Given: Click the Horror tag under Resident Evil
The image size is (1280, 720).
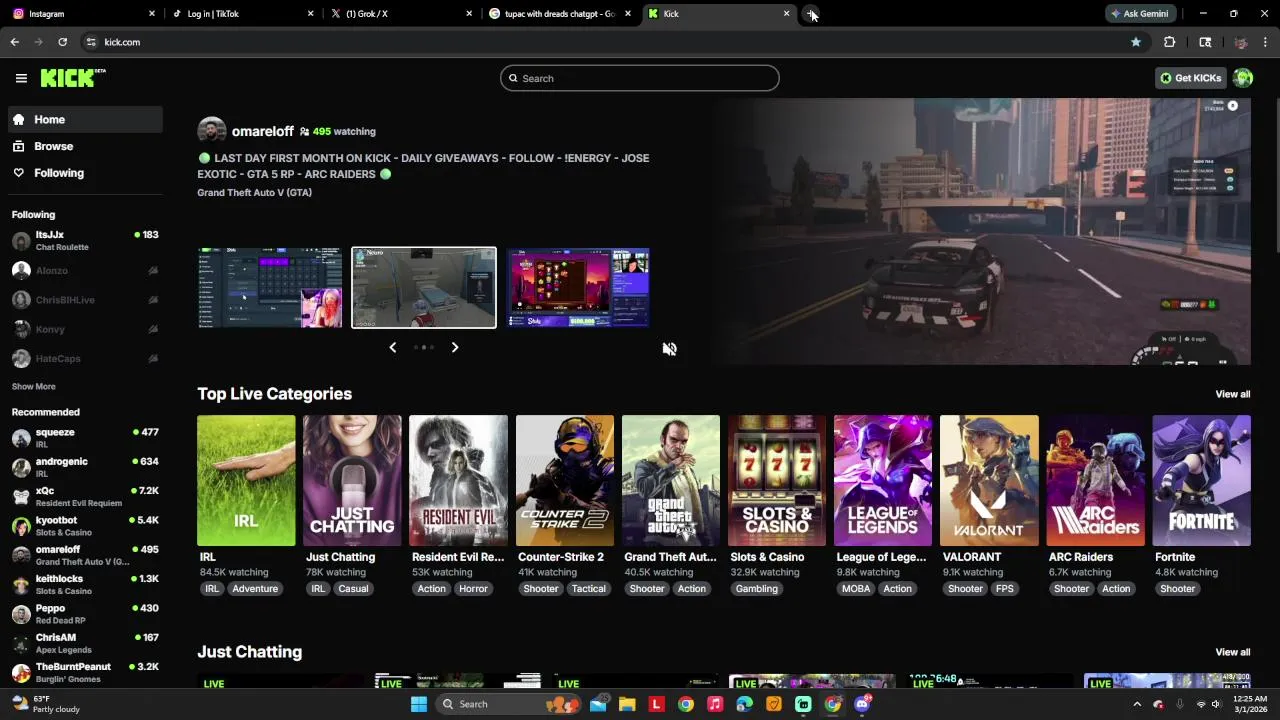Looking at the screenshot, I should point(473,589).
